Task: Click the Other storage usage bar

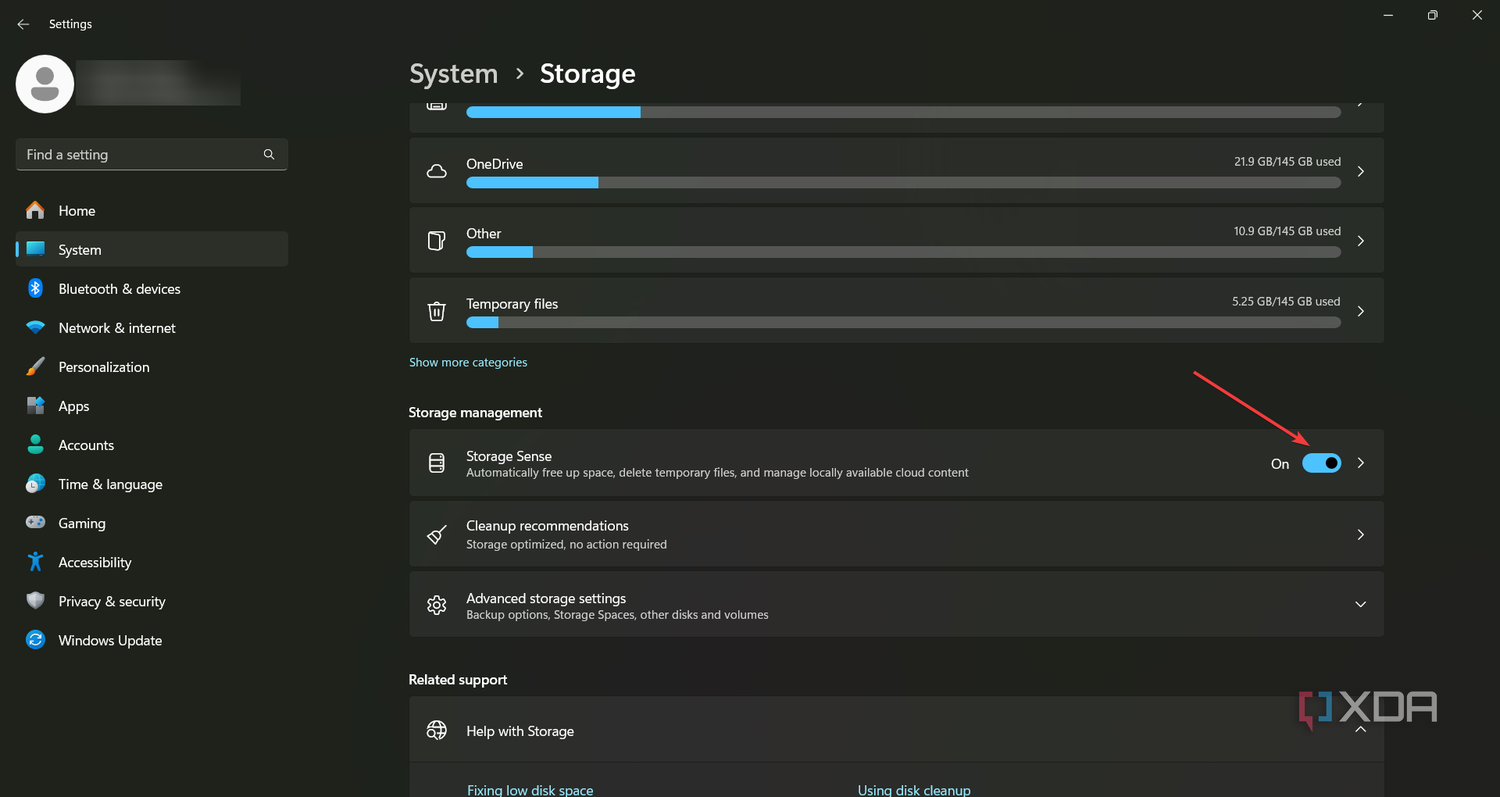Action: click(x=903, y=252)
